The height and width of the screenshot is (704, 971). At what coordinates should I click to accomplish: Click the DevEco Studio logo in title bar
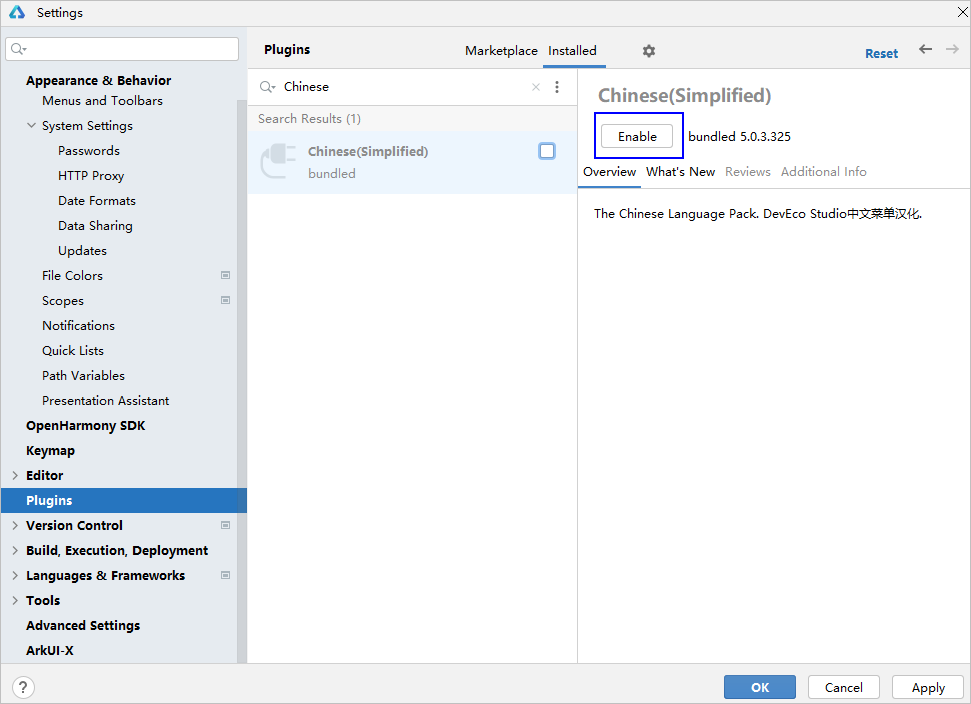coord(17,12)
